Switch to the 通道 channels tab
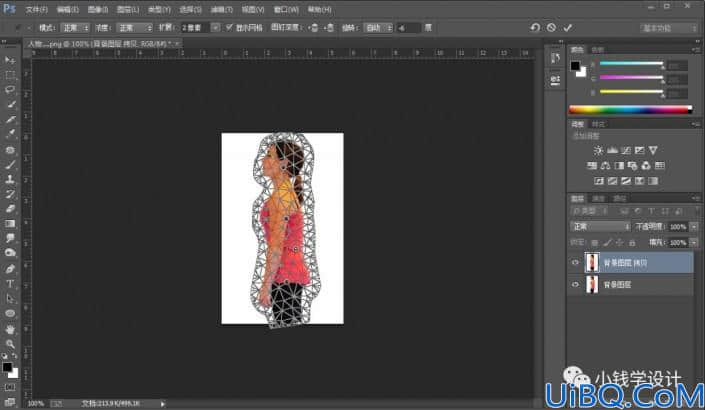 point(598,198)
